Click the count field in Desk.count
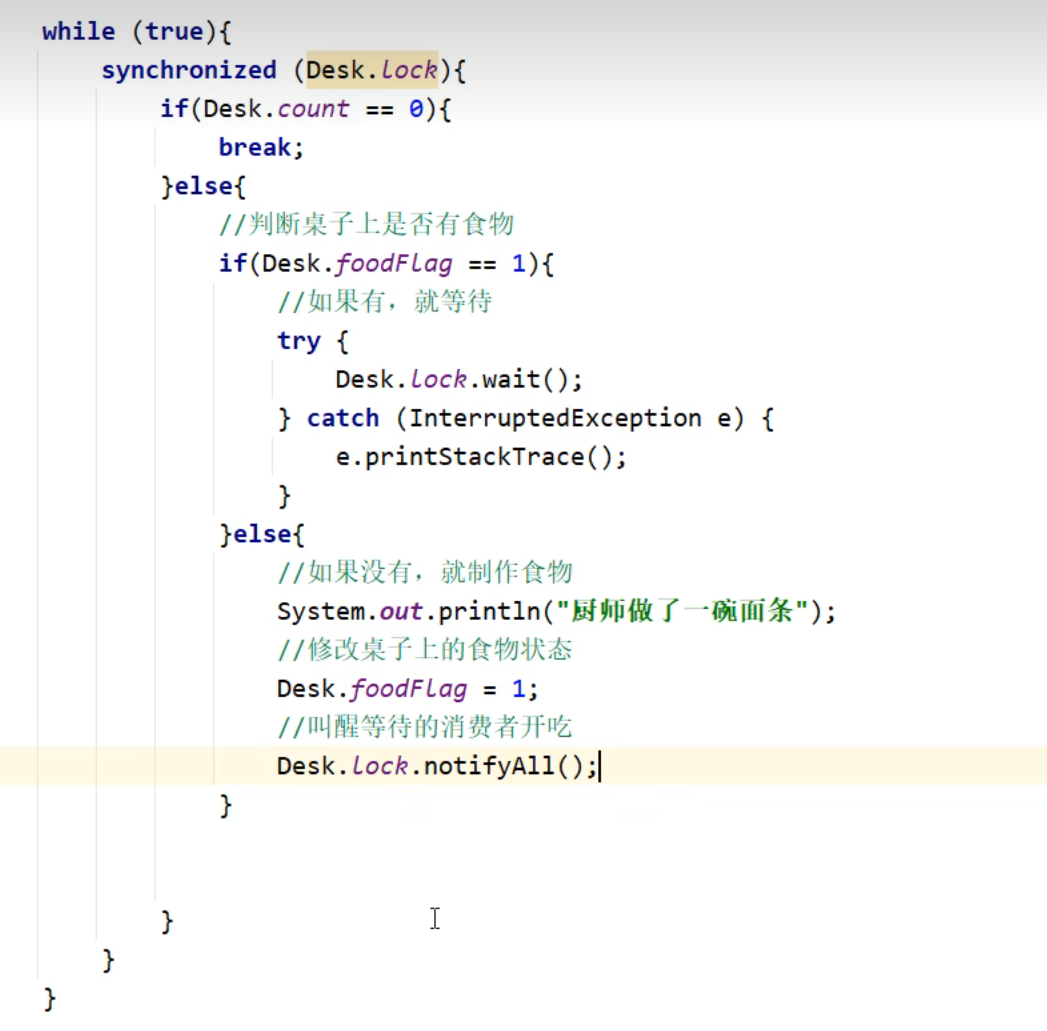The height and width of the screenshot is (1031, 1047). pos(313,109)
